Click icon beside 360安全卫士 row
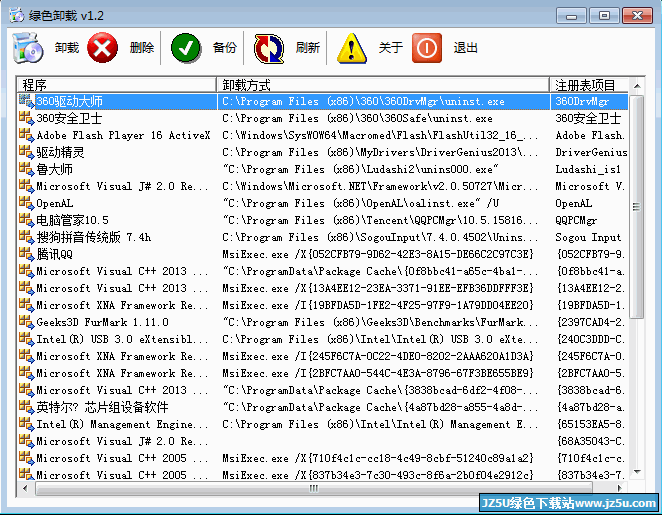662x515 pixels. (27, 118)
